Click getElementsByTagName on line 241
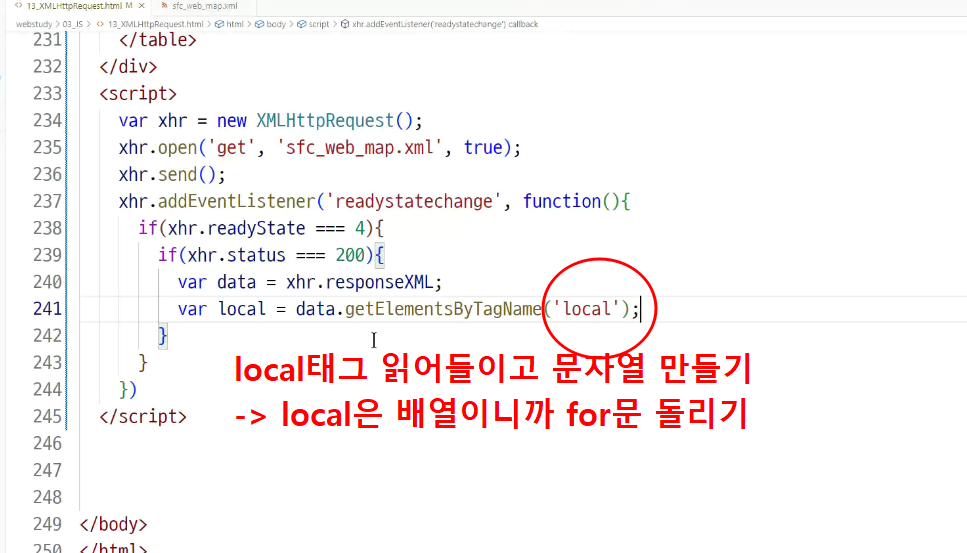 [443, 309]
